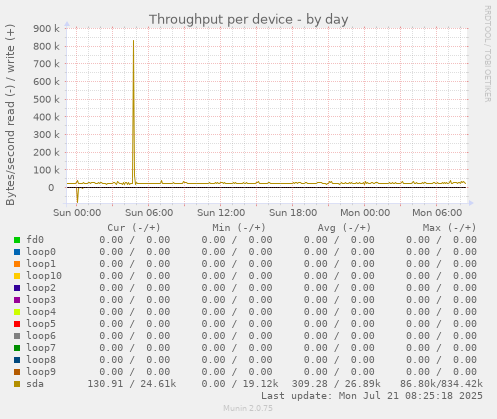Click the loop7 dark green legend swatch
The image size is (497, 419).
17,348
